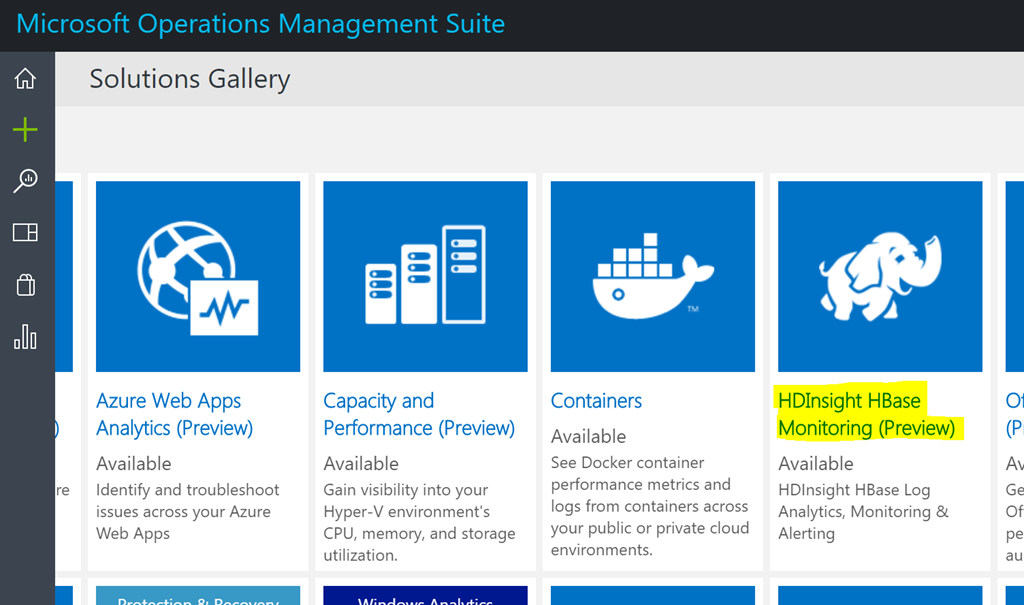Click the Containers description text
This screenshot has width=1024, height=605.
pos(649,506)
